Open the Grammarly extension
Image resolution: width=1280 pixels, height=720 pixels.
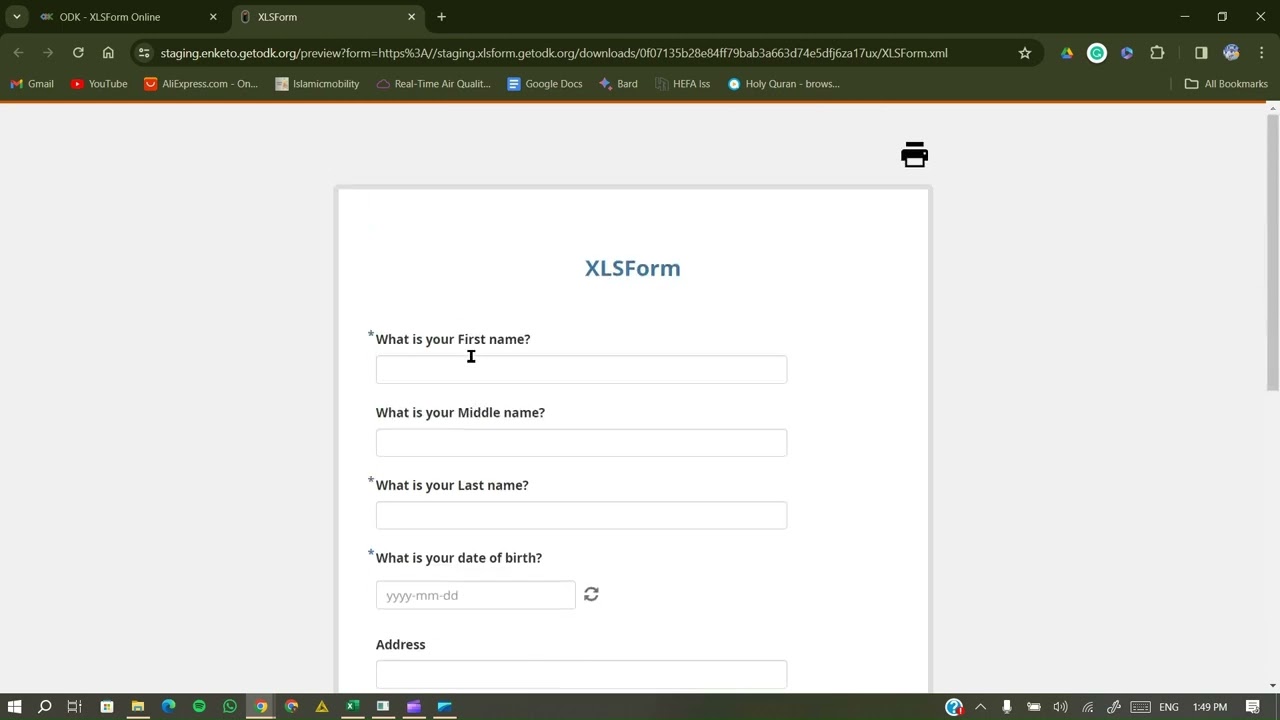(x=1097, y=53)
